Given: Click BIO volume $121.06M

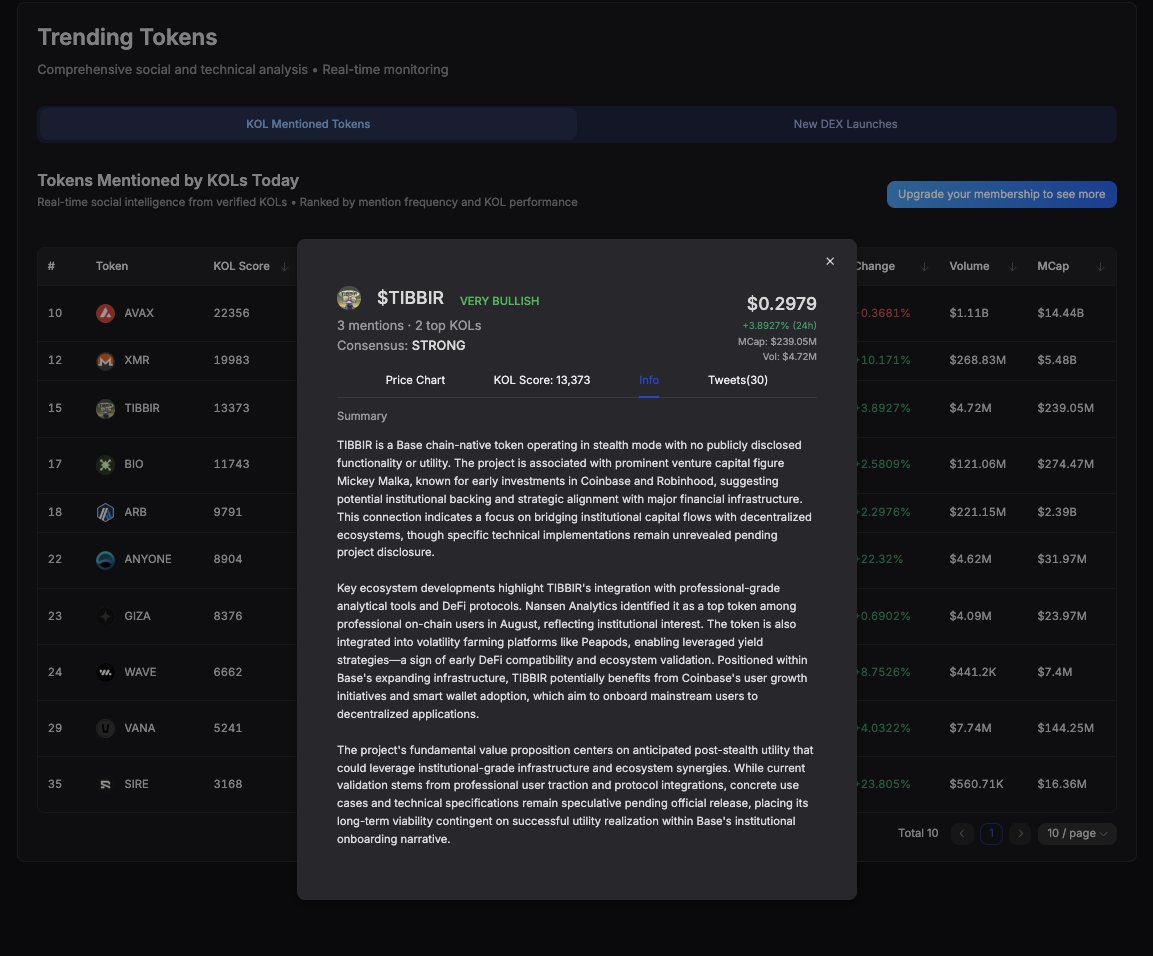Looking at the screenshot, I should 977,464.
